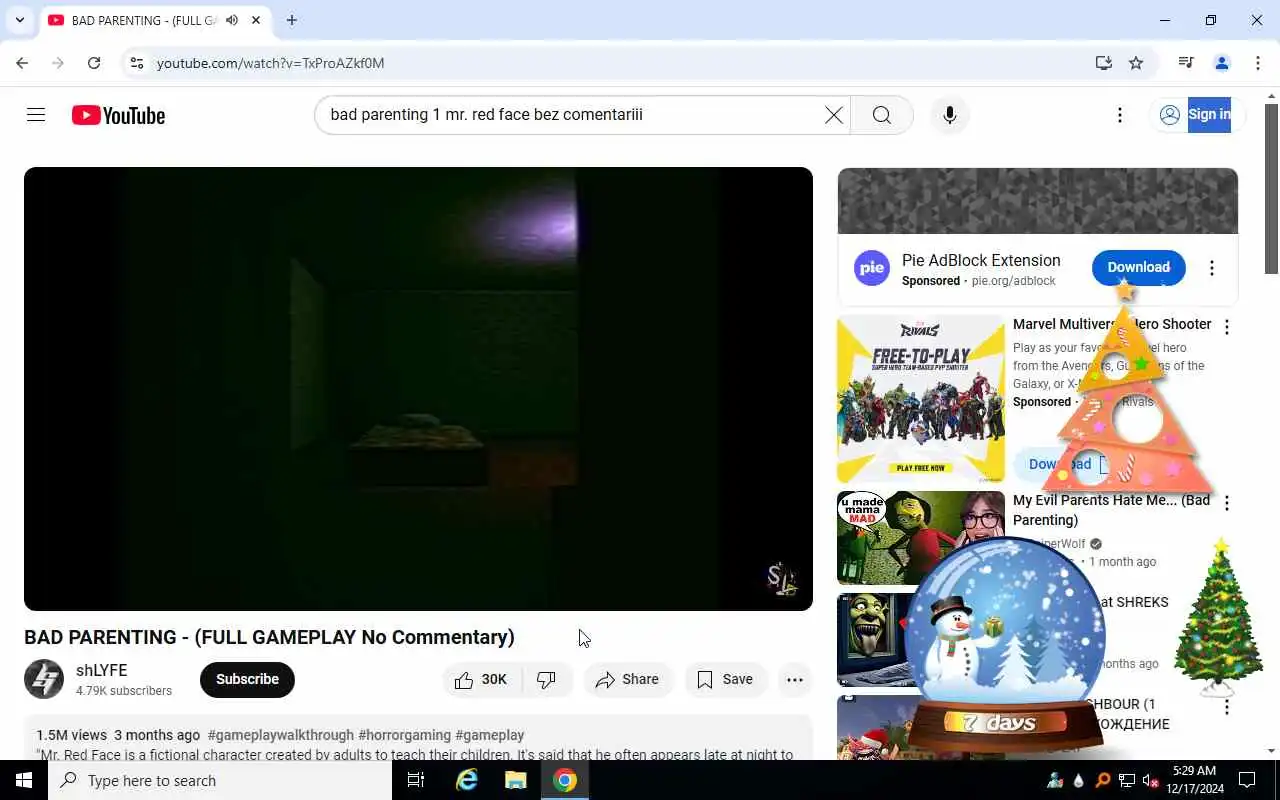The width and height of the screenshot is (1280, 800).
Task: Dislike this video
Action: pyautogui.click(x=546, y=680)
